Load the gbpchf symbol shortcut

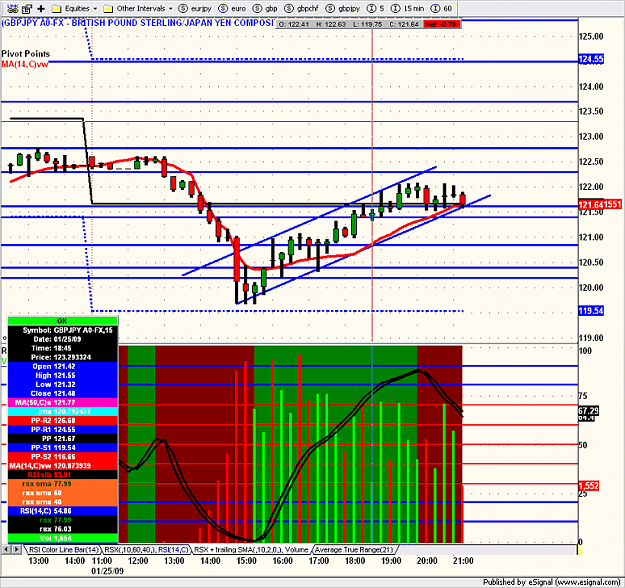coord(302,8)
